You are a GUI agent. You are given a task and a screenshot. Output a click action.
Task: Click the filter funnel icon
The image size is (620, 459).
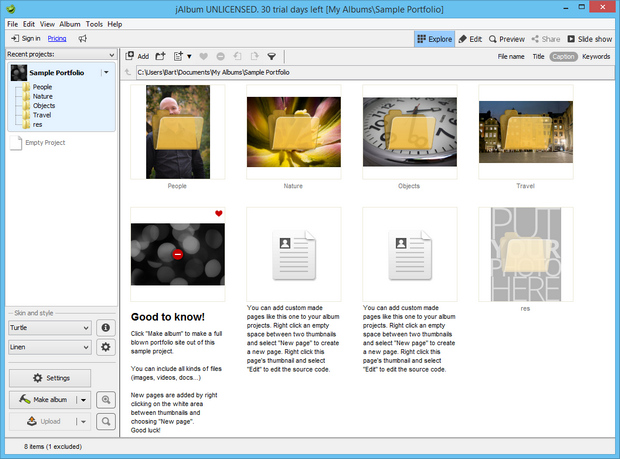[272, 57]
